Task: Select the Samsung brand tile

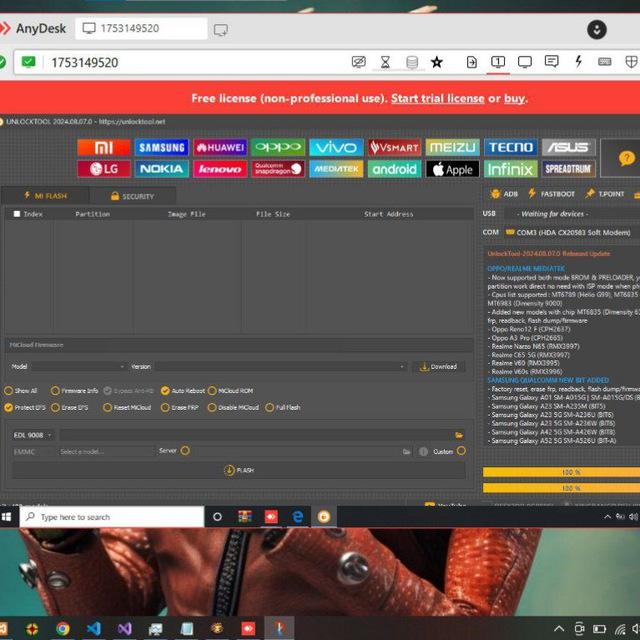Action: point(162,147)
